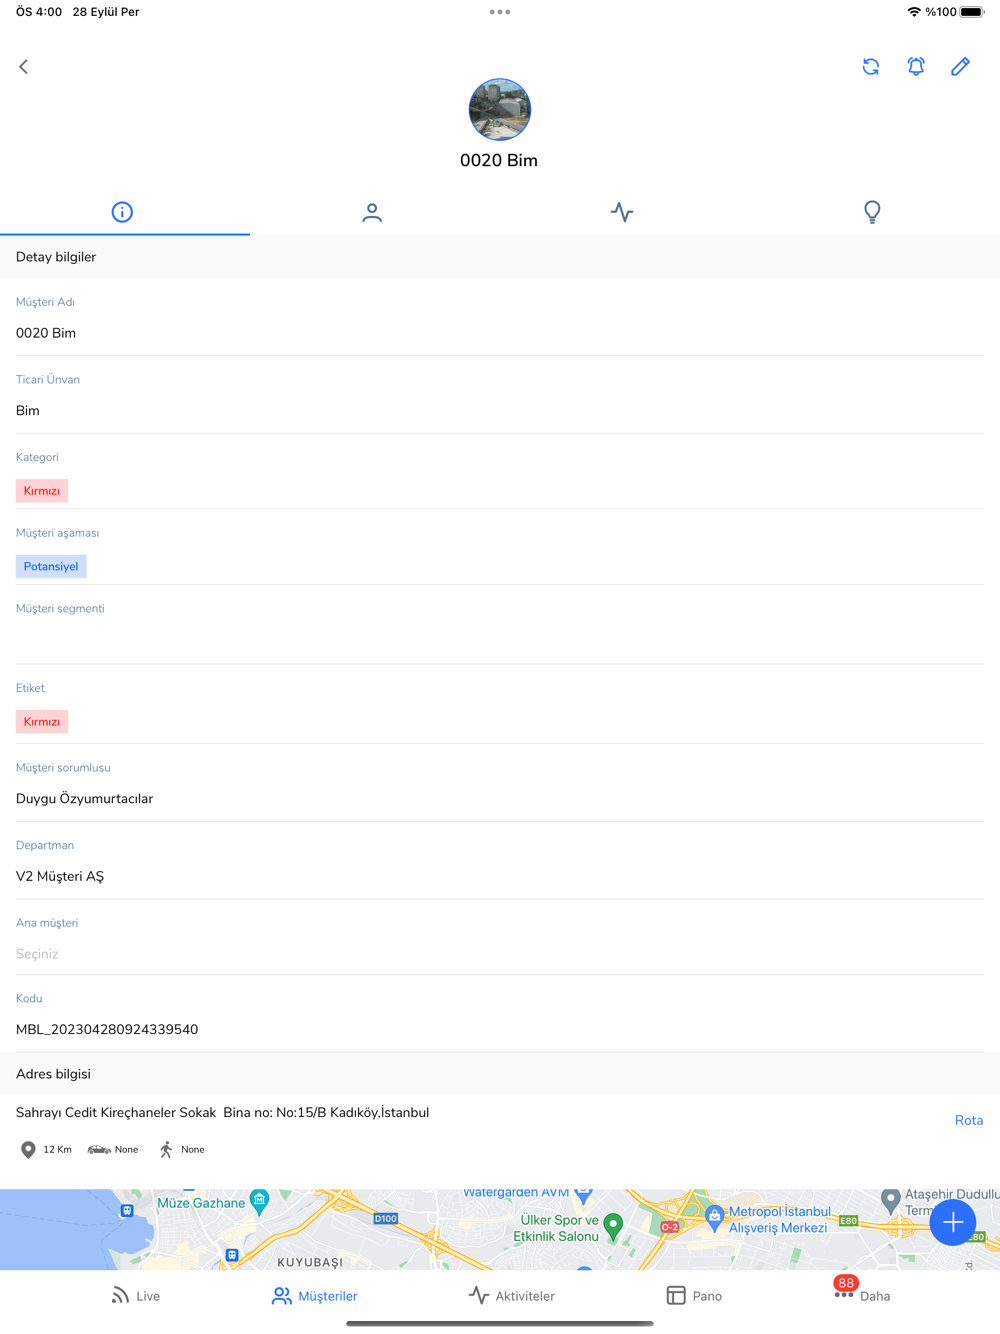Tap the three dots multitasking control
Viewport: 1000px width, 1334px height.
click(500, 12)
